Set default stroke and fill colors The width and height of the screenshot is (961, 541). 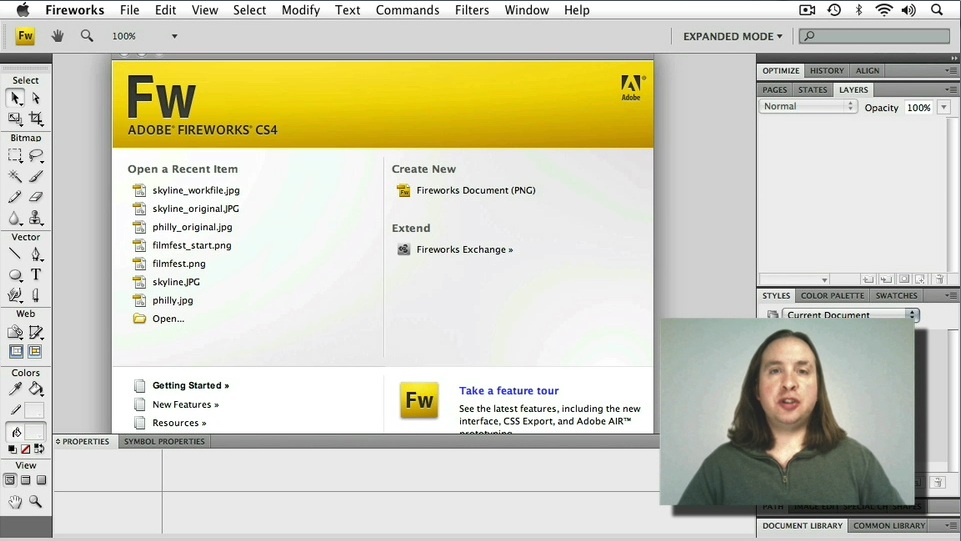tap(12, 449)
